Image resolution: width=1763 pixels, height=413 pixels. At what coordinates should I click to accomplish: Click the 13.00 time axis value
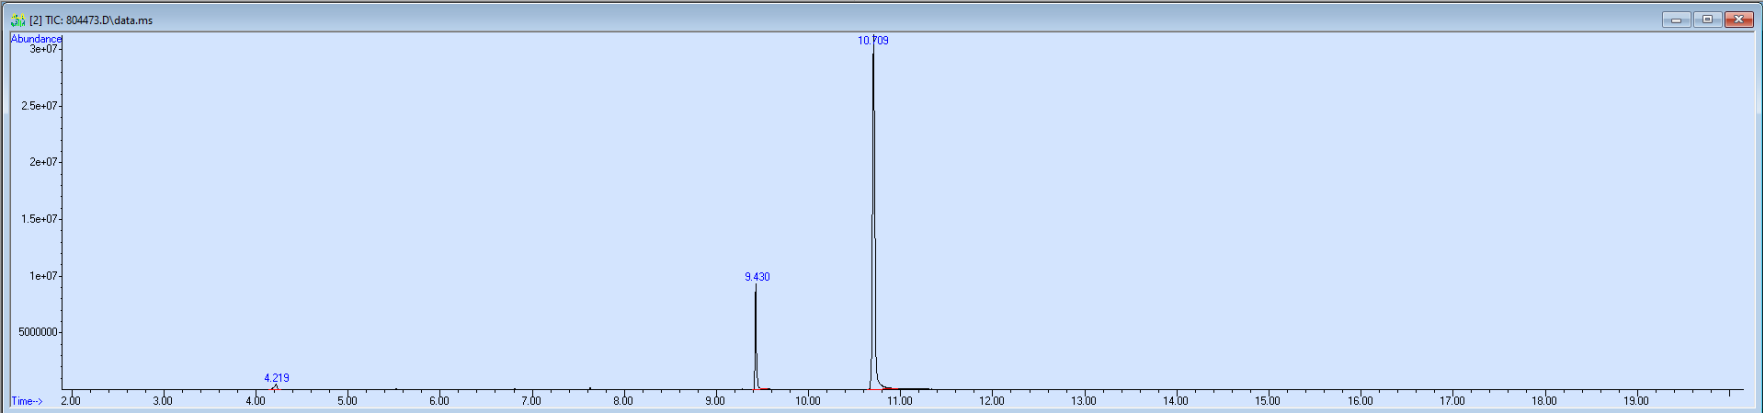click(1083, 401)
